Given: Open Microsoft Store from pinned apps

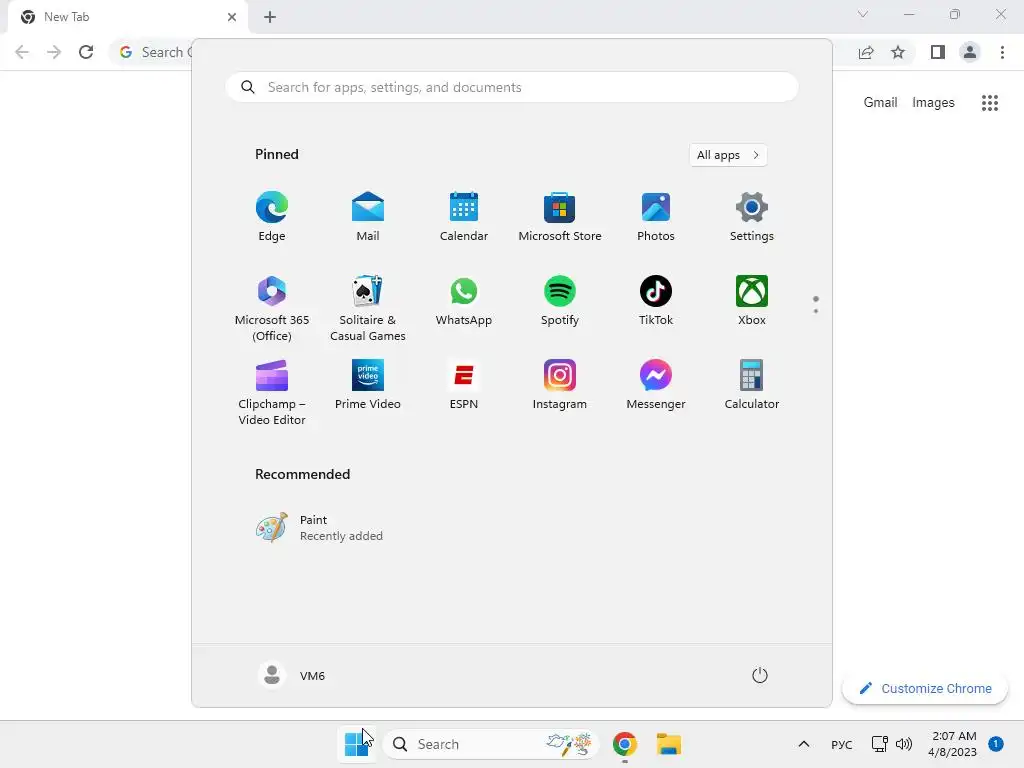Looking at the screenshot, I should tap(560, 217).
